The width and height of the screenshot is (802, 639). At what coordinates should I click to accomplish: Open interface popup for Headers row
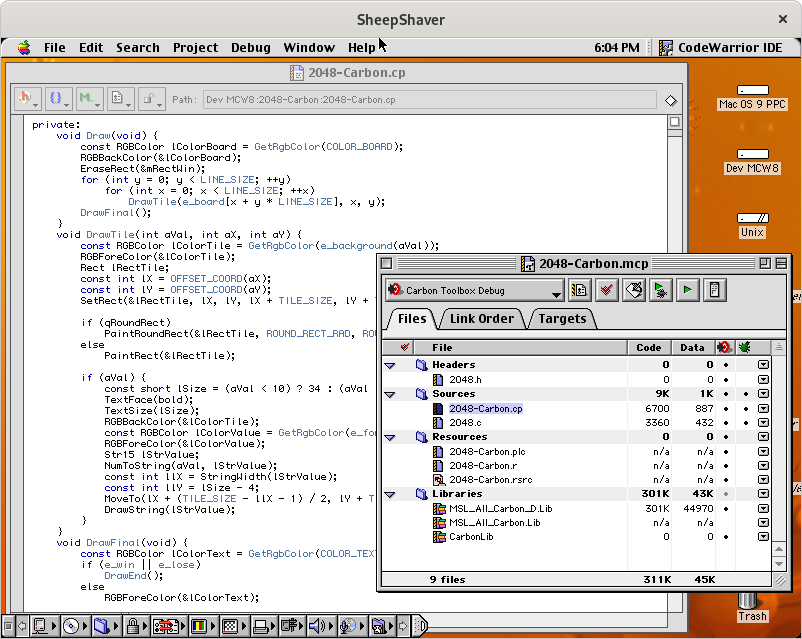[x=763, y=365]
